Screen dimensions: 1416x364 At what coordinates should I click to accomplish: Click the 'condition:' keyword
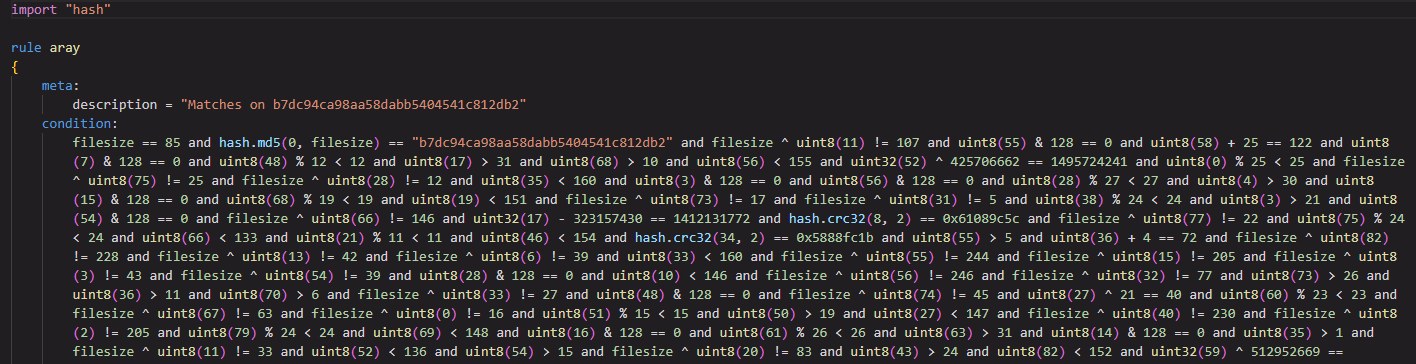(x=80, y=124)
